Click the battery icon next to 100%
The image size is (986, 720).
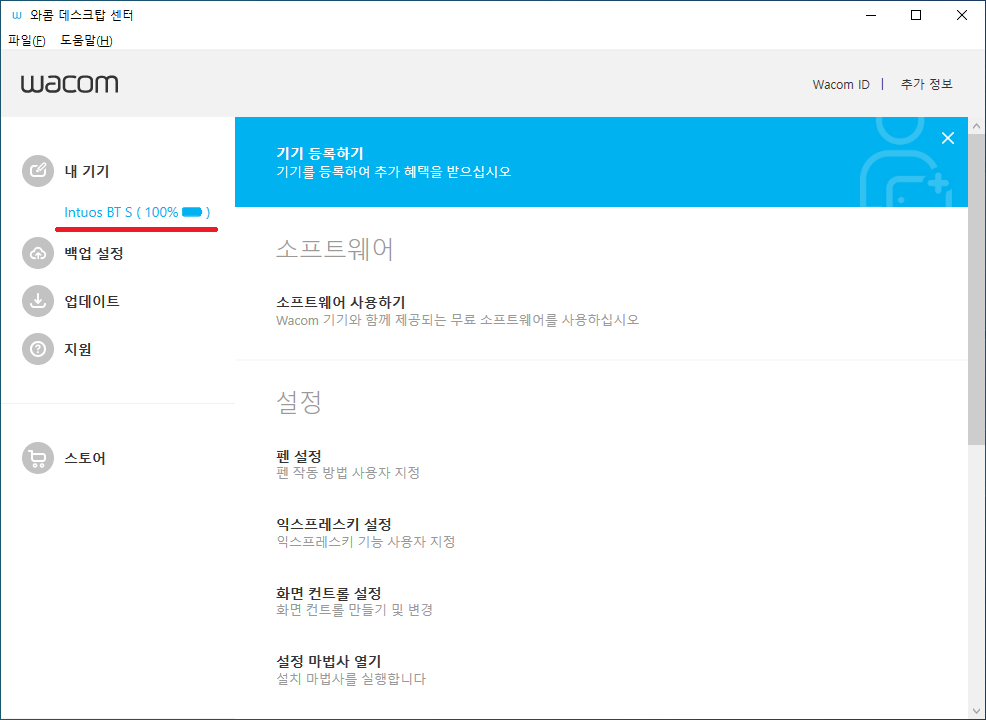tap(192, 213)
